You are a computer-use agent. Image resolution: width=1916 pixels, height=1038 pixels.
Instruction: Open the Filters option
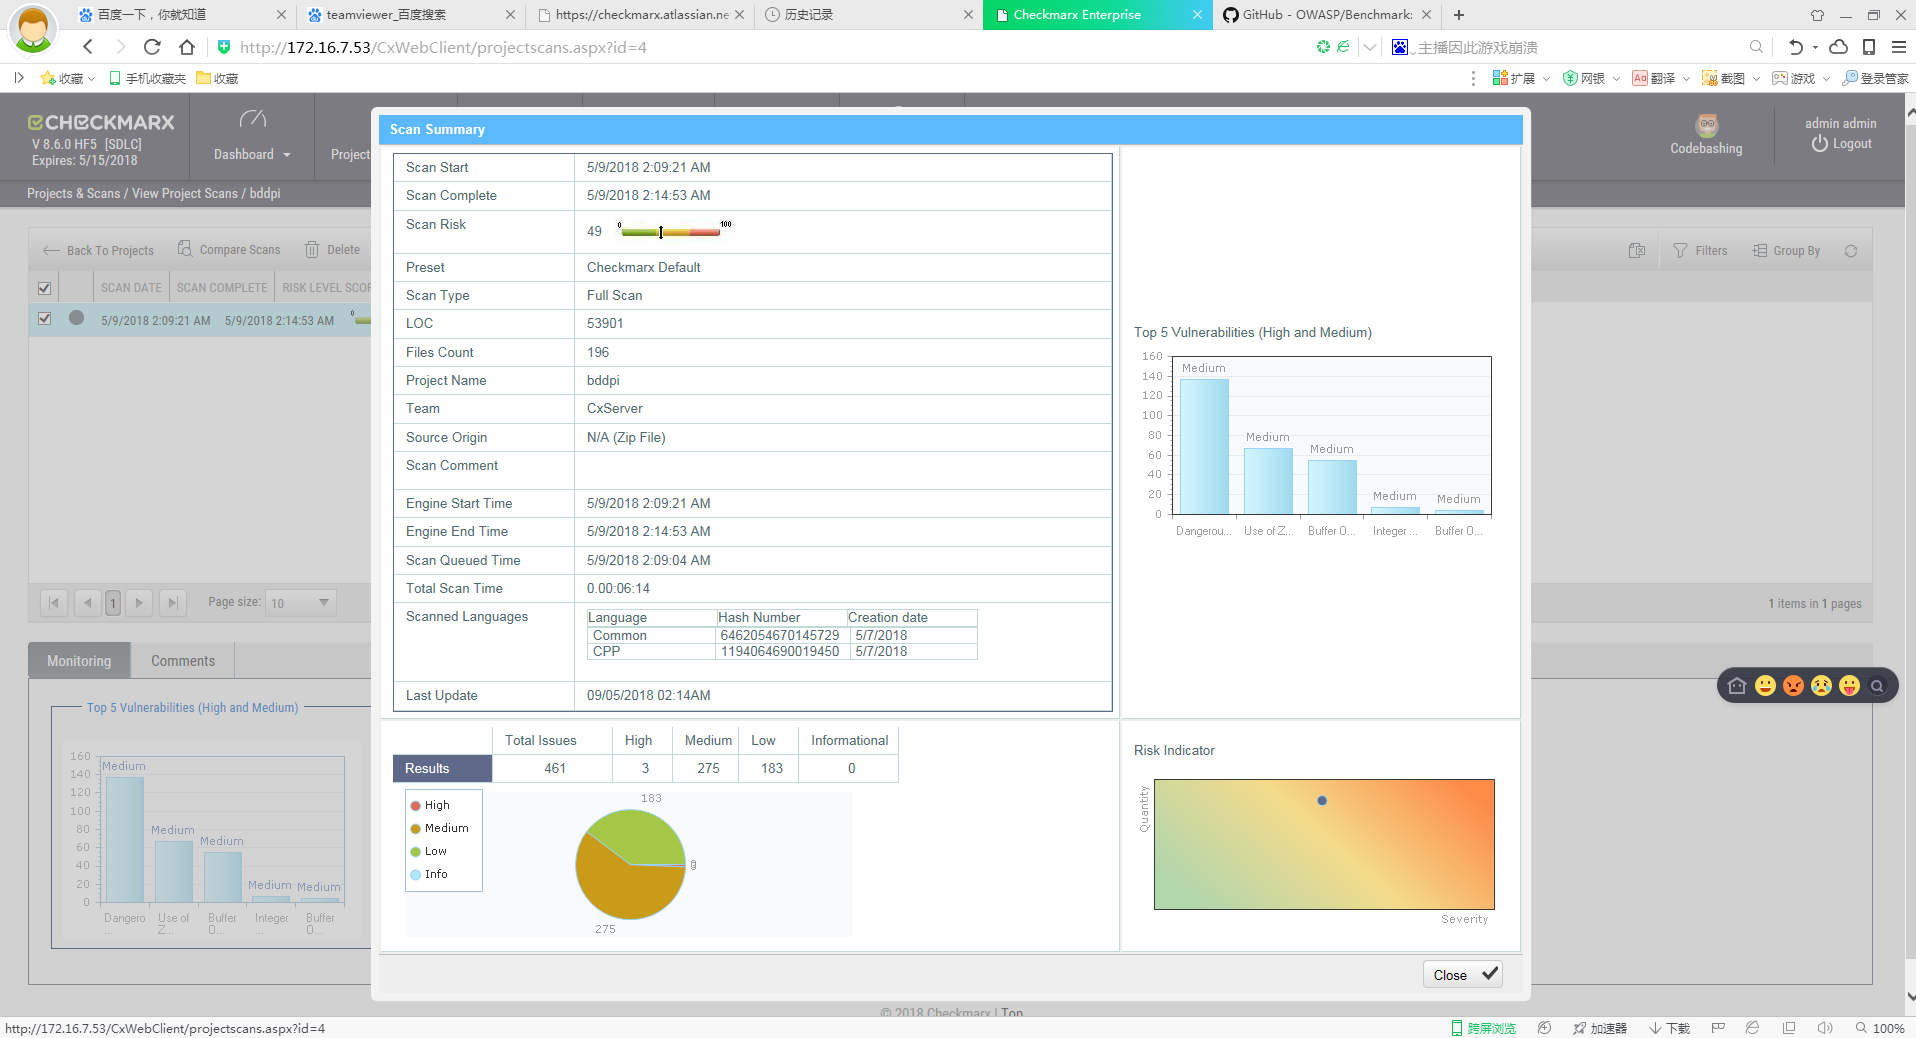point(1700,251)
